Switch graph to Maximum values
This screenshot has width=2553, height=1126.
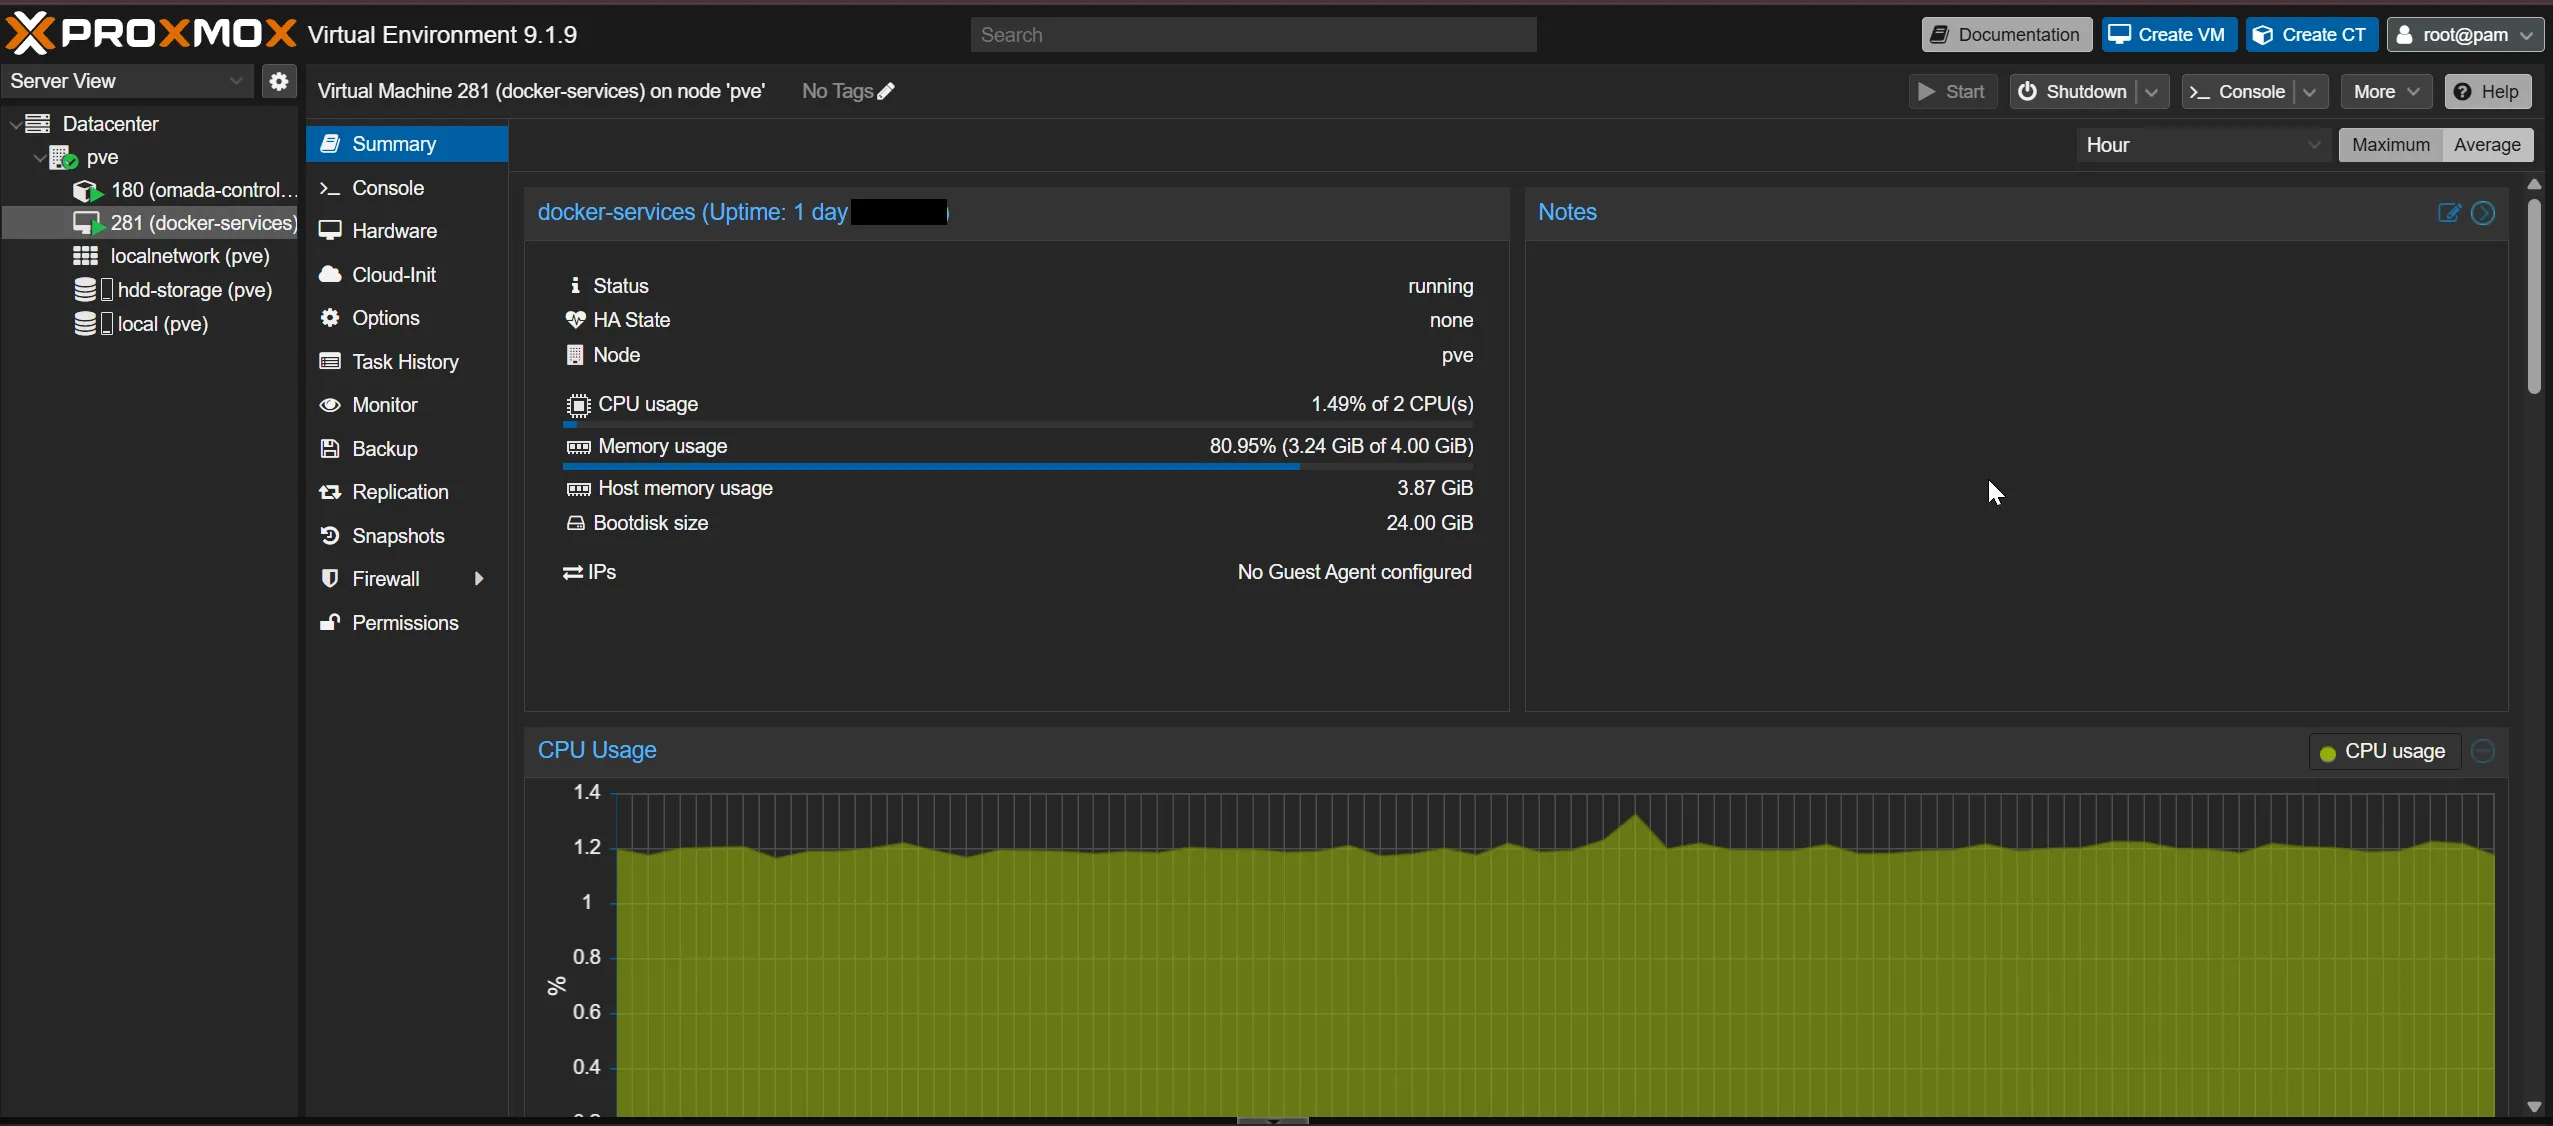pos(2390,145)
